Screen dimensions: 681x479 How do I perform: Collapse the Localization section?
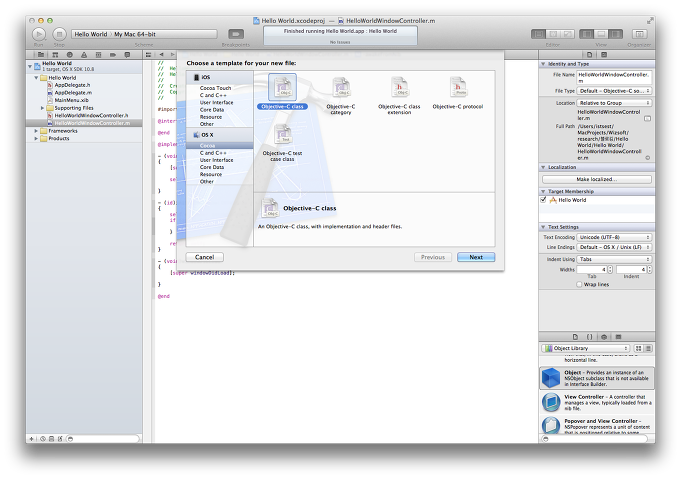pos(543,167)
